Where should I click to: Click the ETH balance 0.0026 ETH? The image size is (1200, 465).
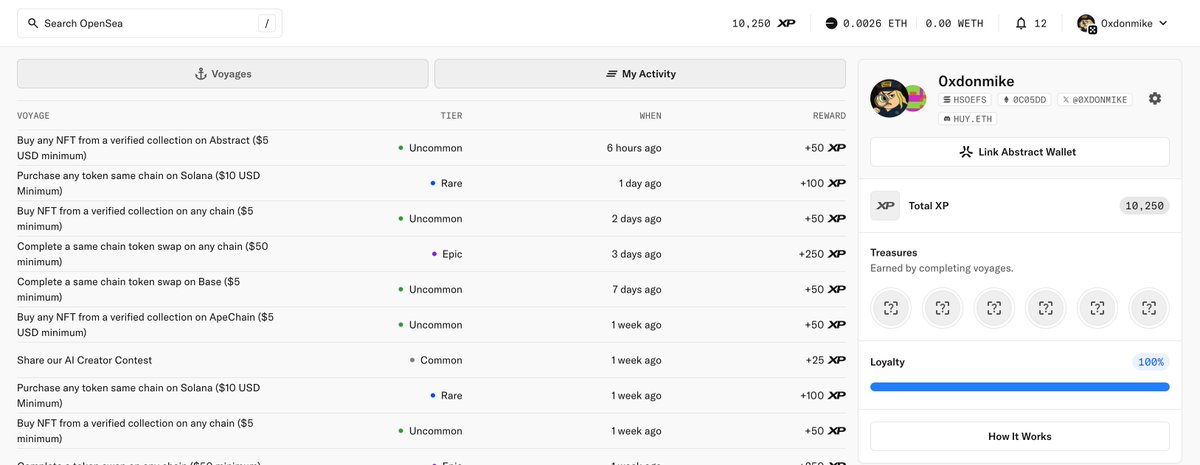(x=866, y=23)
